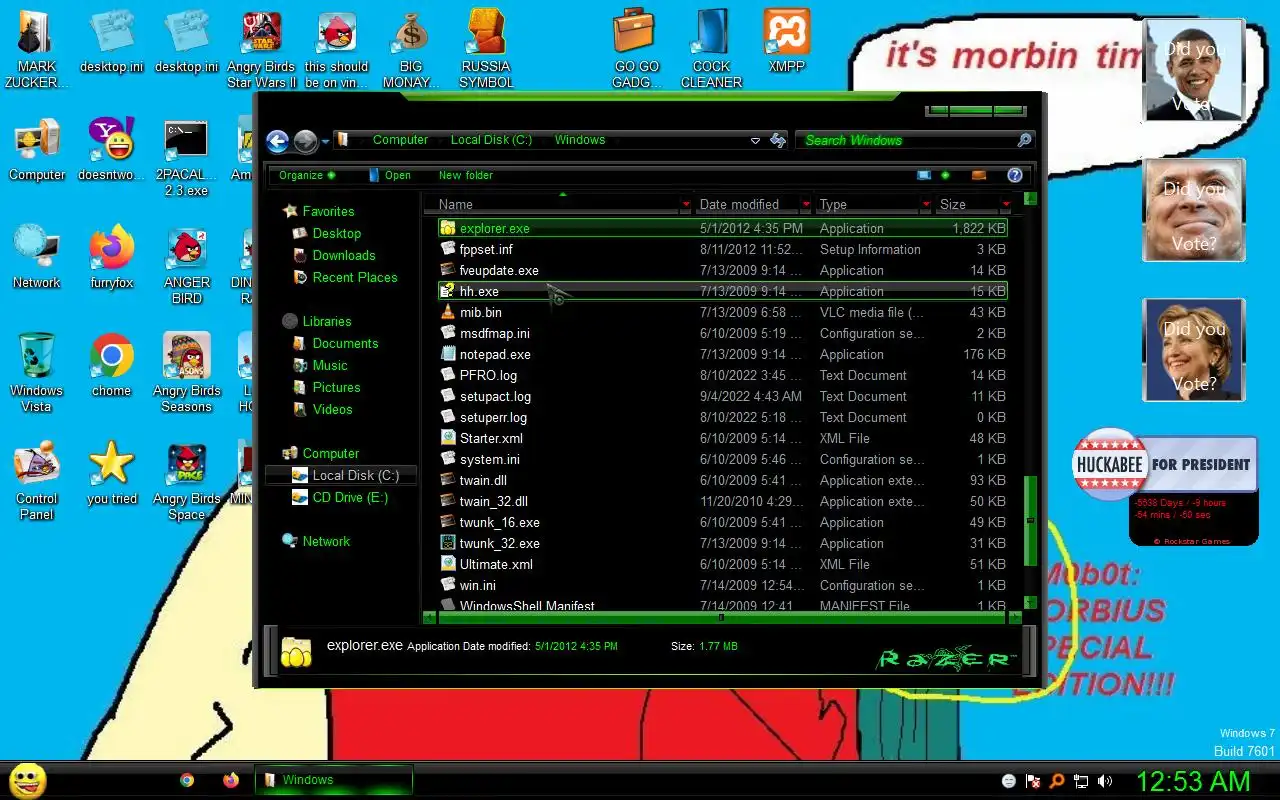1280x800 pixels.
Task: Launch Firefox from the taskbar
Action: pyautogui.click(x=231, y=780)
